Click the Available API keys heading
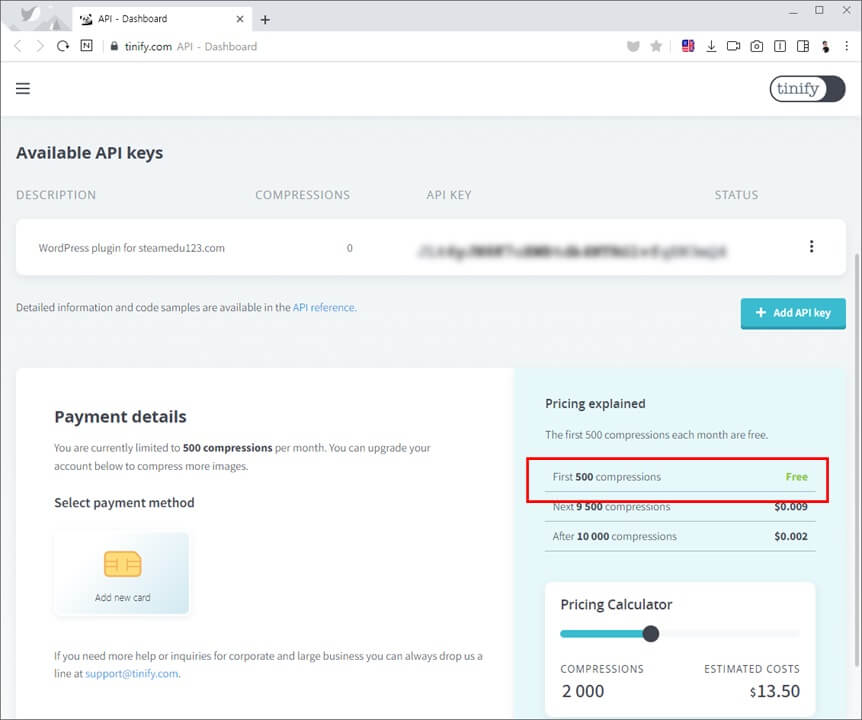The image size is (862, 720). tap(90, 153)
